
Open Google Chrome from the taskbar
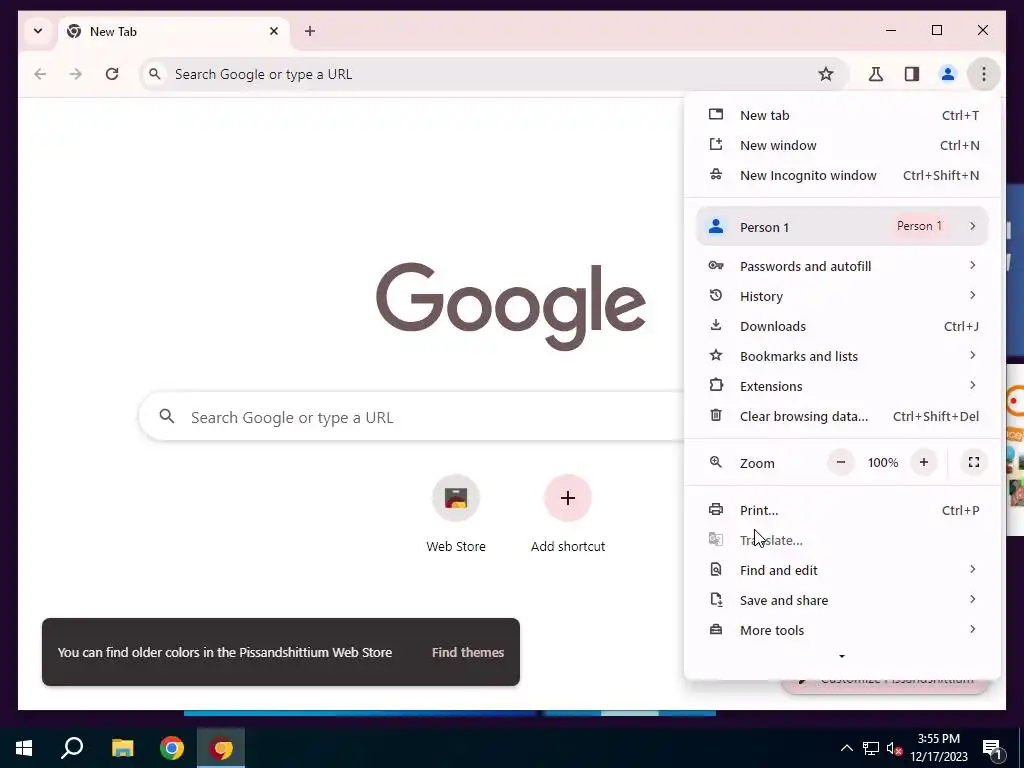point(172,748)
